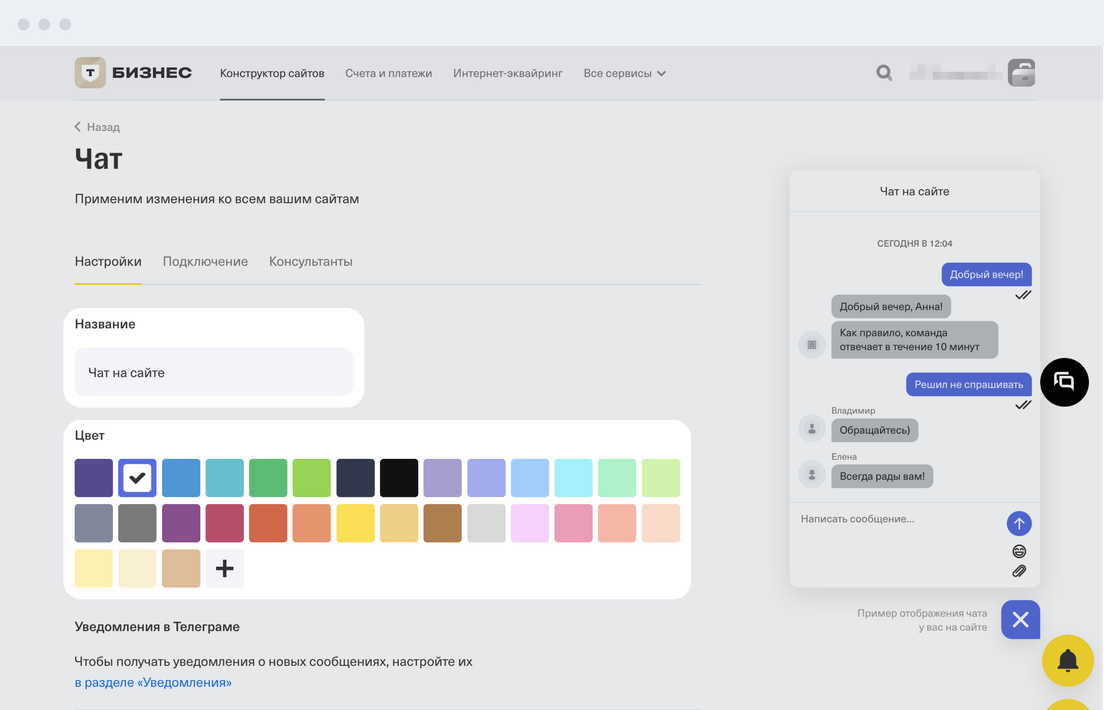Viewport: 1104px width, 710px height.
Task: Expand the Все сервисы dropdown
Action: 625,73
